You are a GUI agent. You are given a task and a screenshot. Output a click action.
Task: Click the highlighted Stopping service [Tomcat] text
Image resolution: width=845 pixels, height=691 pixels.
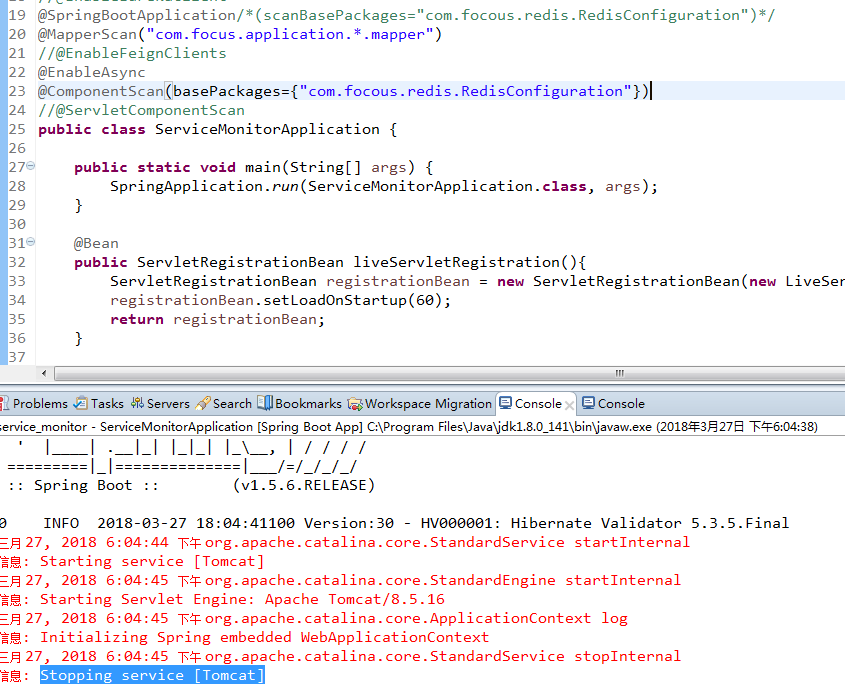point(152,676)
